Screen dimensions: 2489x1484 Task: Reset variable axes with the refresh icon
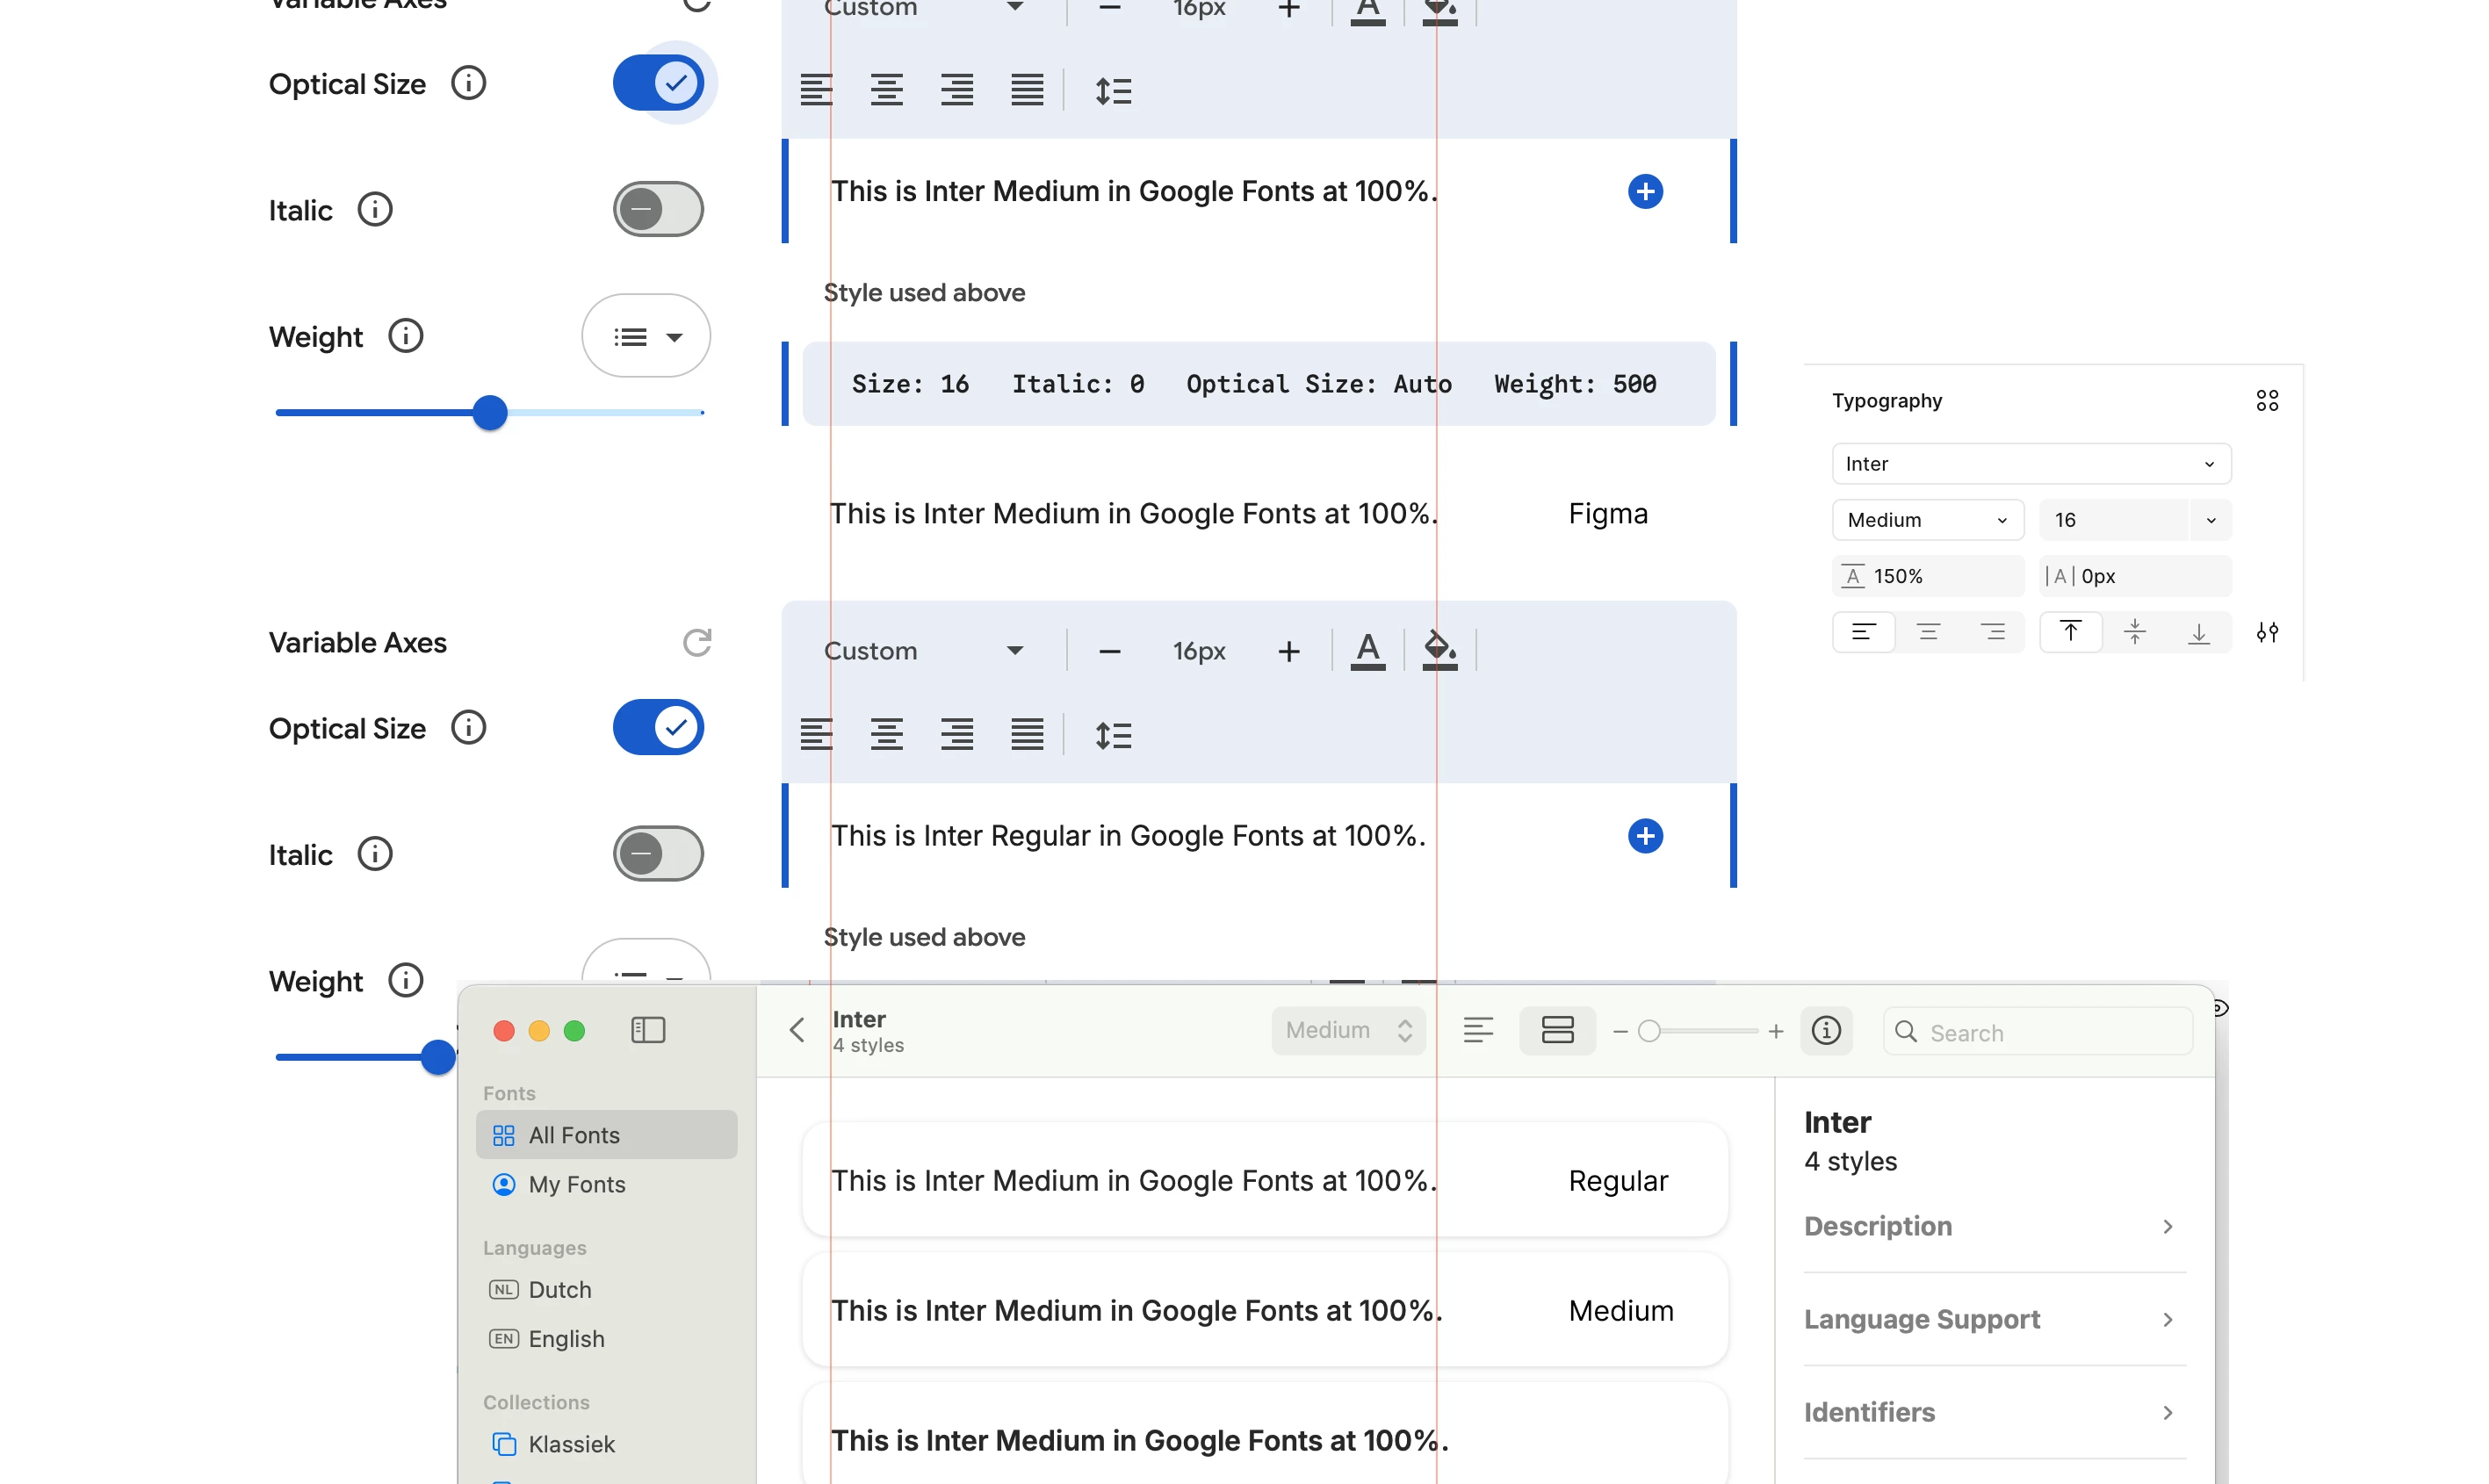click(x=696, y=642)
